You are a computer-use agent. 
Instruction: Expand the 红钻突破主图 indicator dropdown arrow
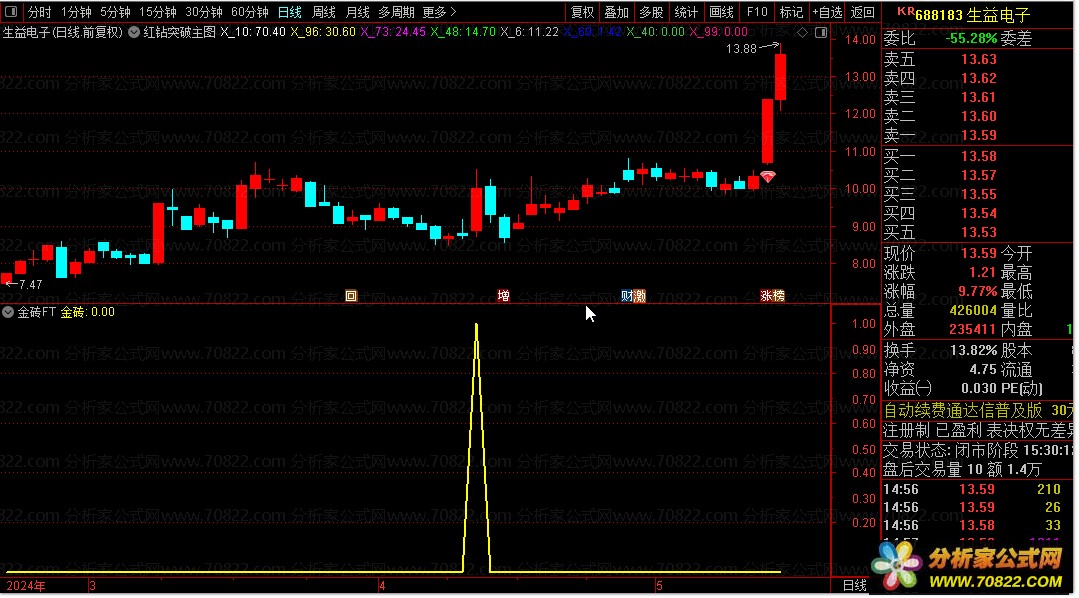click(134, 32)
